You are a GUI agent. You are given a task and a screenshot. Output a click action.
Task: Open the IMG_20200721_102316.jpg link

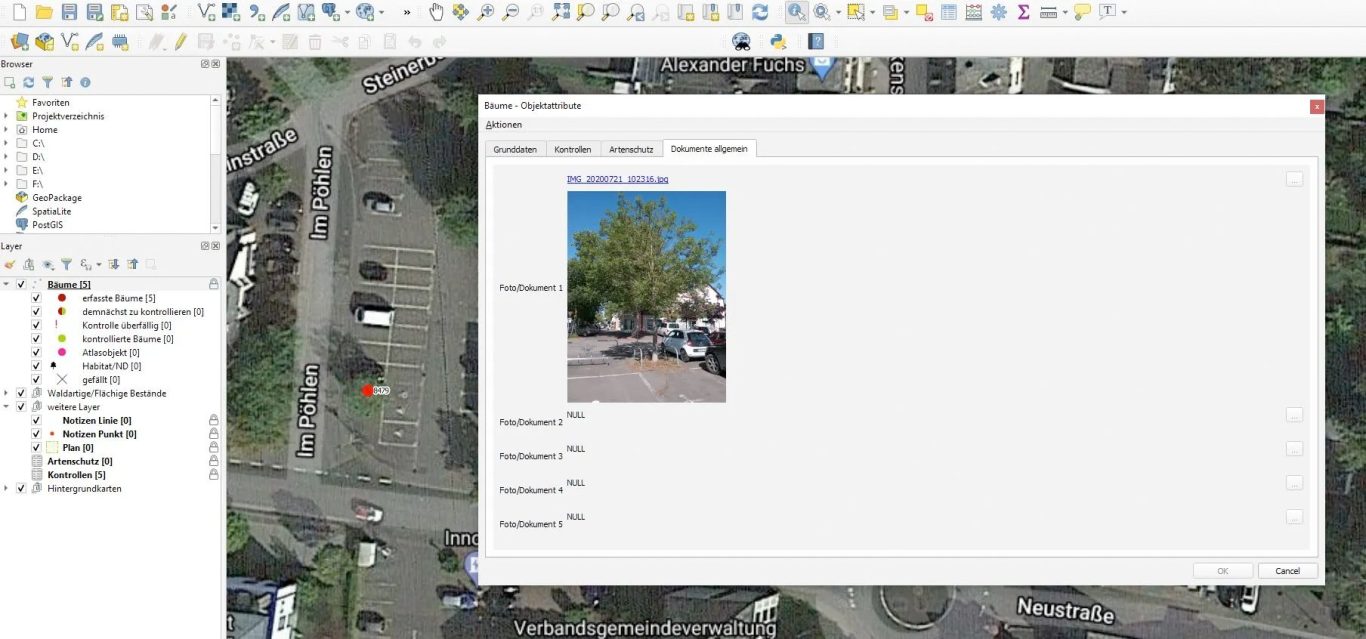click(617, 179)
